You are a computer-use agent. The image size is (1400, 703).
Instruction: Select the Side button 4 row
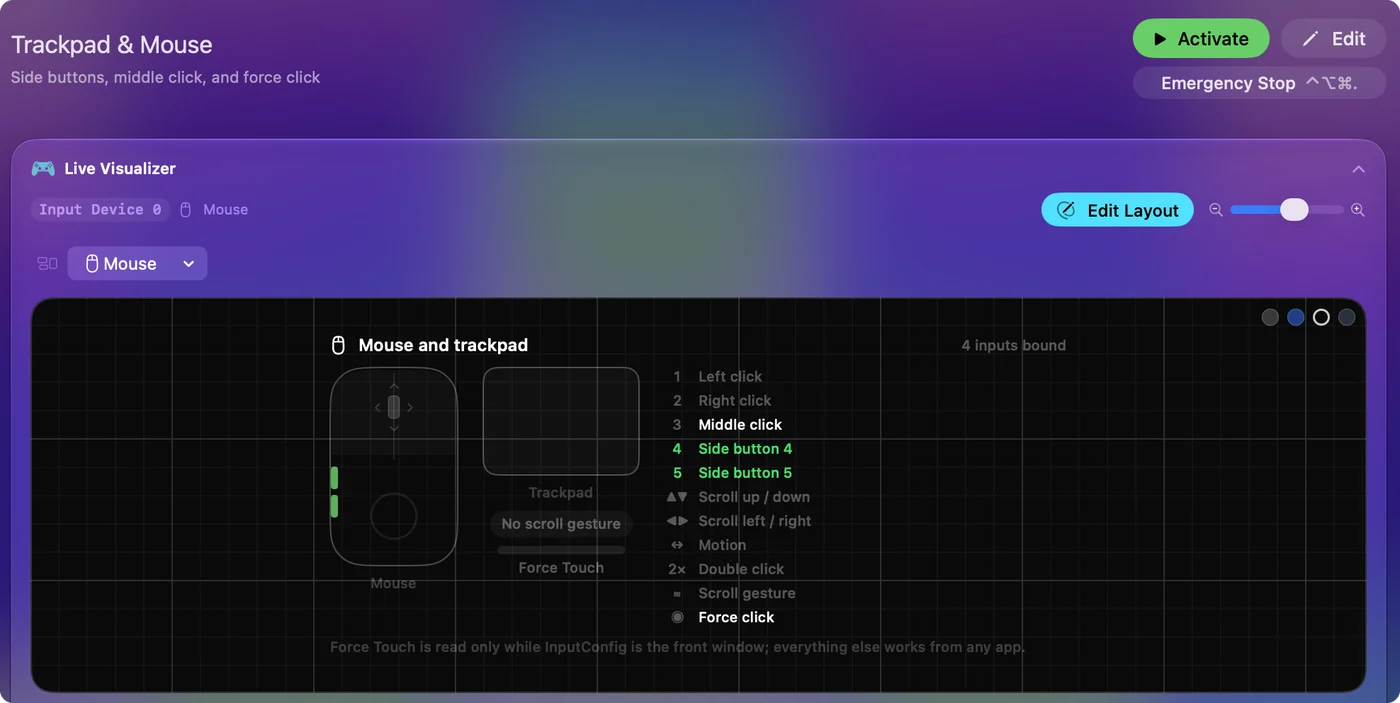(732, 449)
